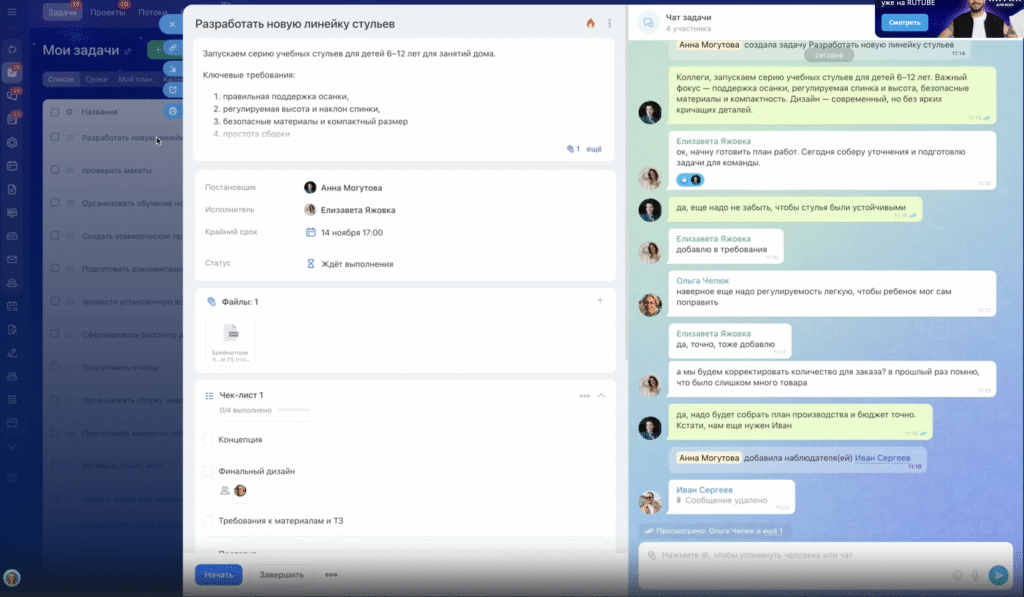Check the Финальный дизайн checklist item
The width and height of the screenshot is (1024, 597).
tap(208, 471)
